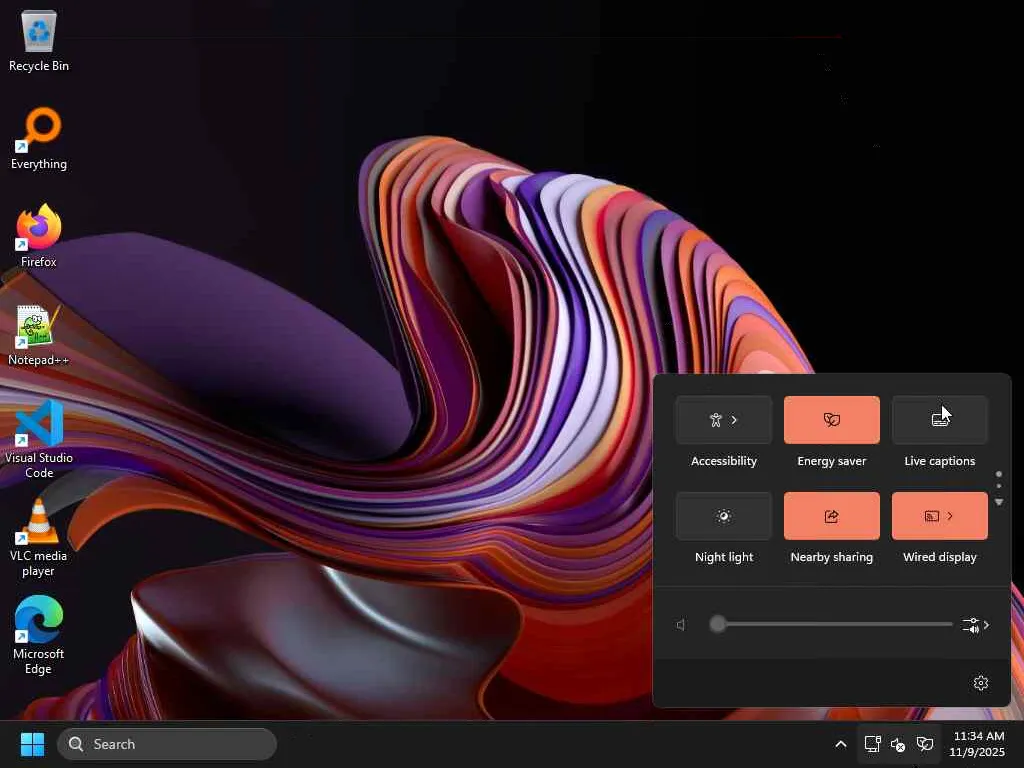Click the Night light label text
The width and height of the screenshot is (1024, 768).
pyautogui.click(x=724, y=557)
